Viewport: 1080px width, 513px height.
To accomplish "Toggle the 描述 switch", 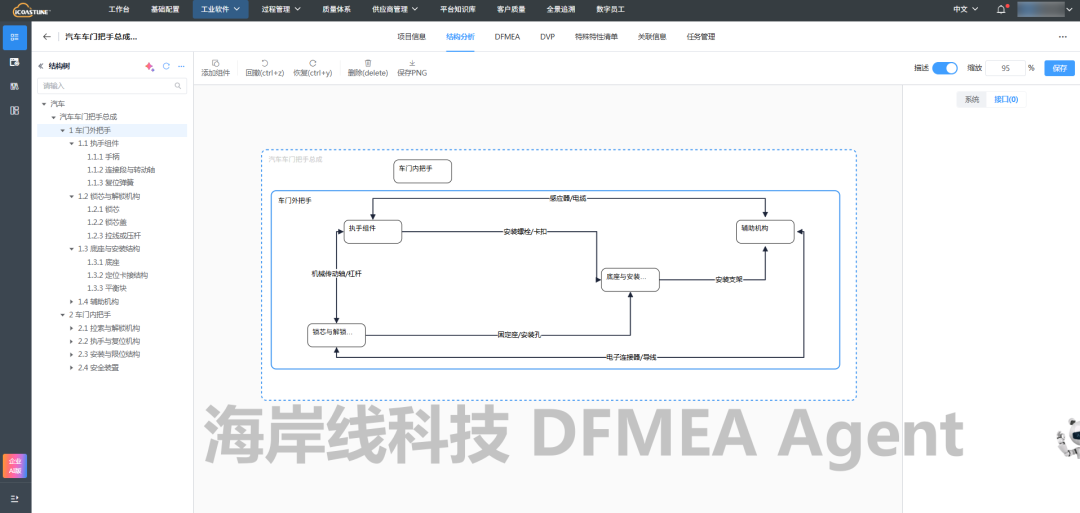I will pos(945,68).
